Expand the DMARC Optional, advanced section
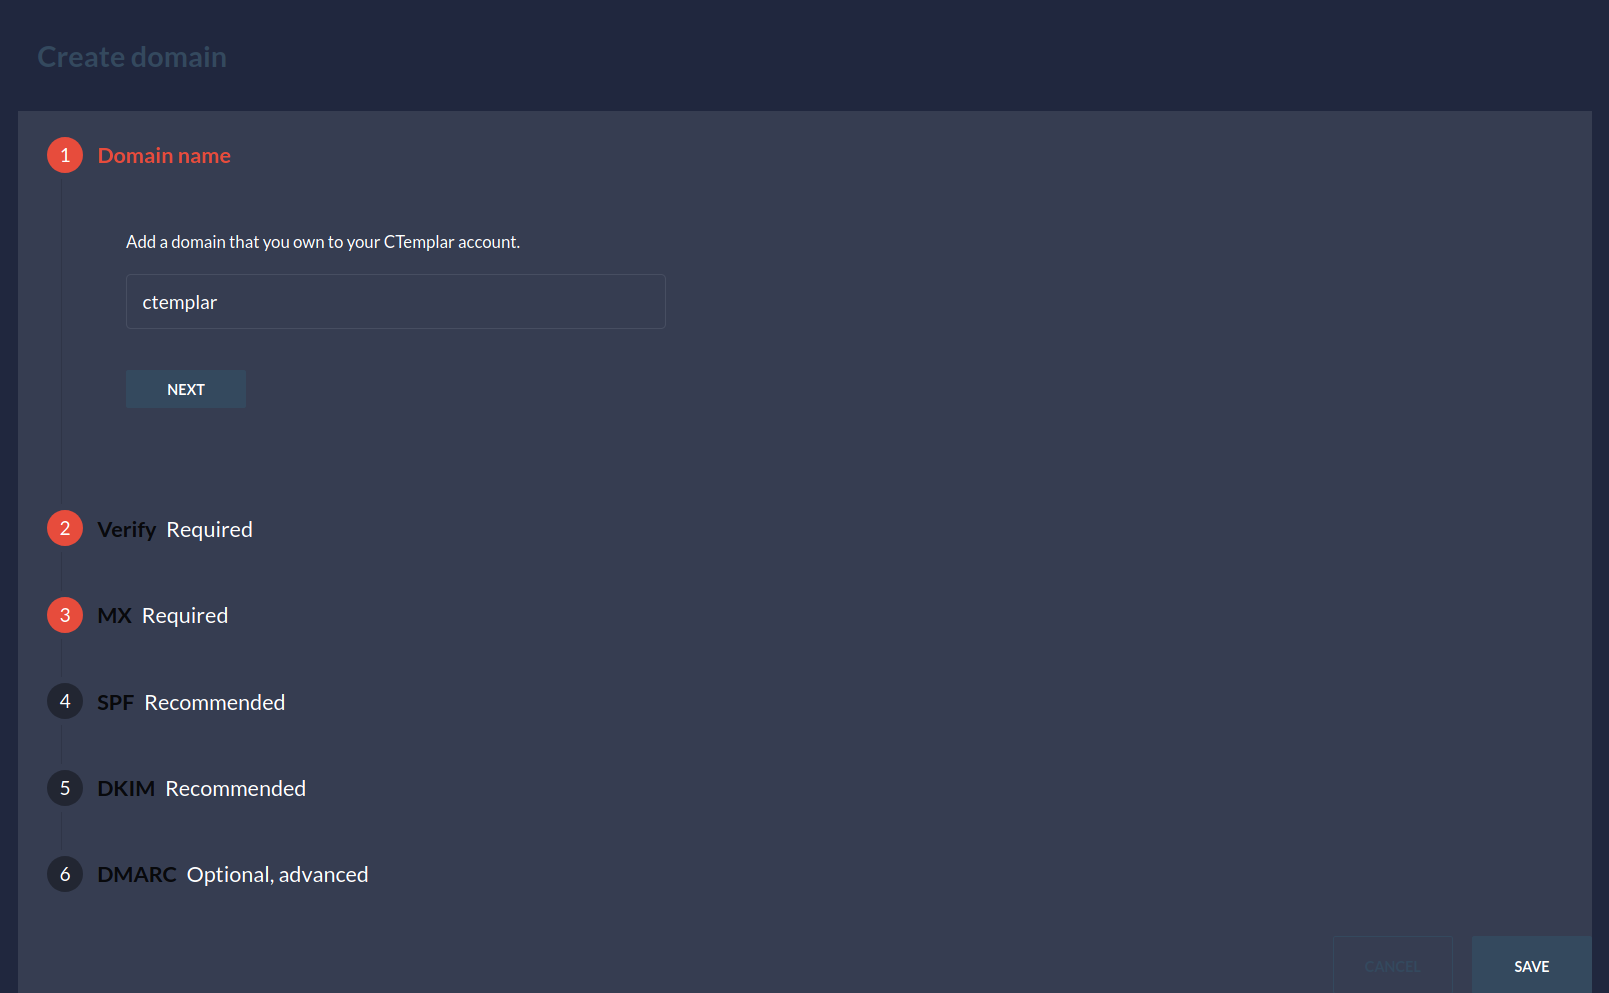The image size is (1609, 993). pos(232,874)
